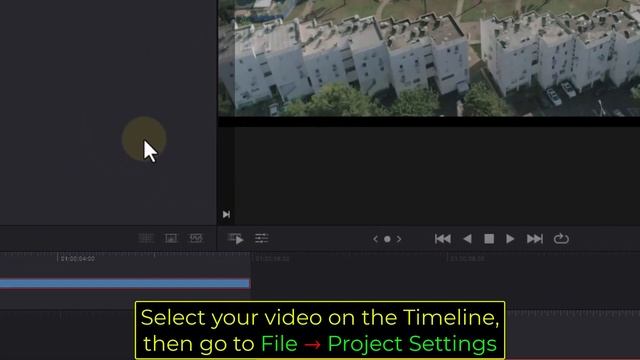The height and width of the screenshot is (360, 640).
Task: Jump to the last frame
Action: click(x=534, y=239)
